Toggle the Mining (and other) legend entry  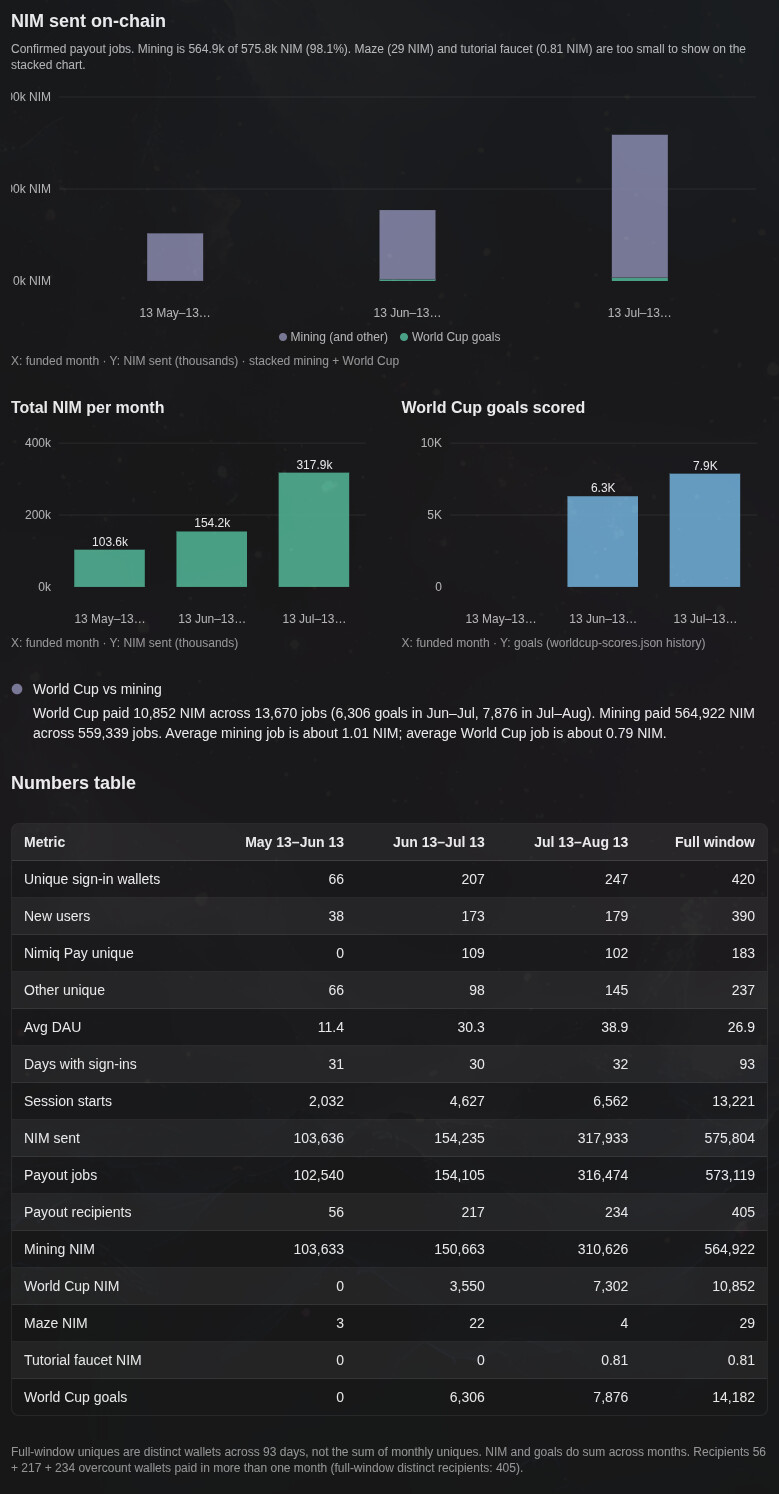point(333,337)
